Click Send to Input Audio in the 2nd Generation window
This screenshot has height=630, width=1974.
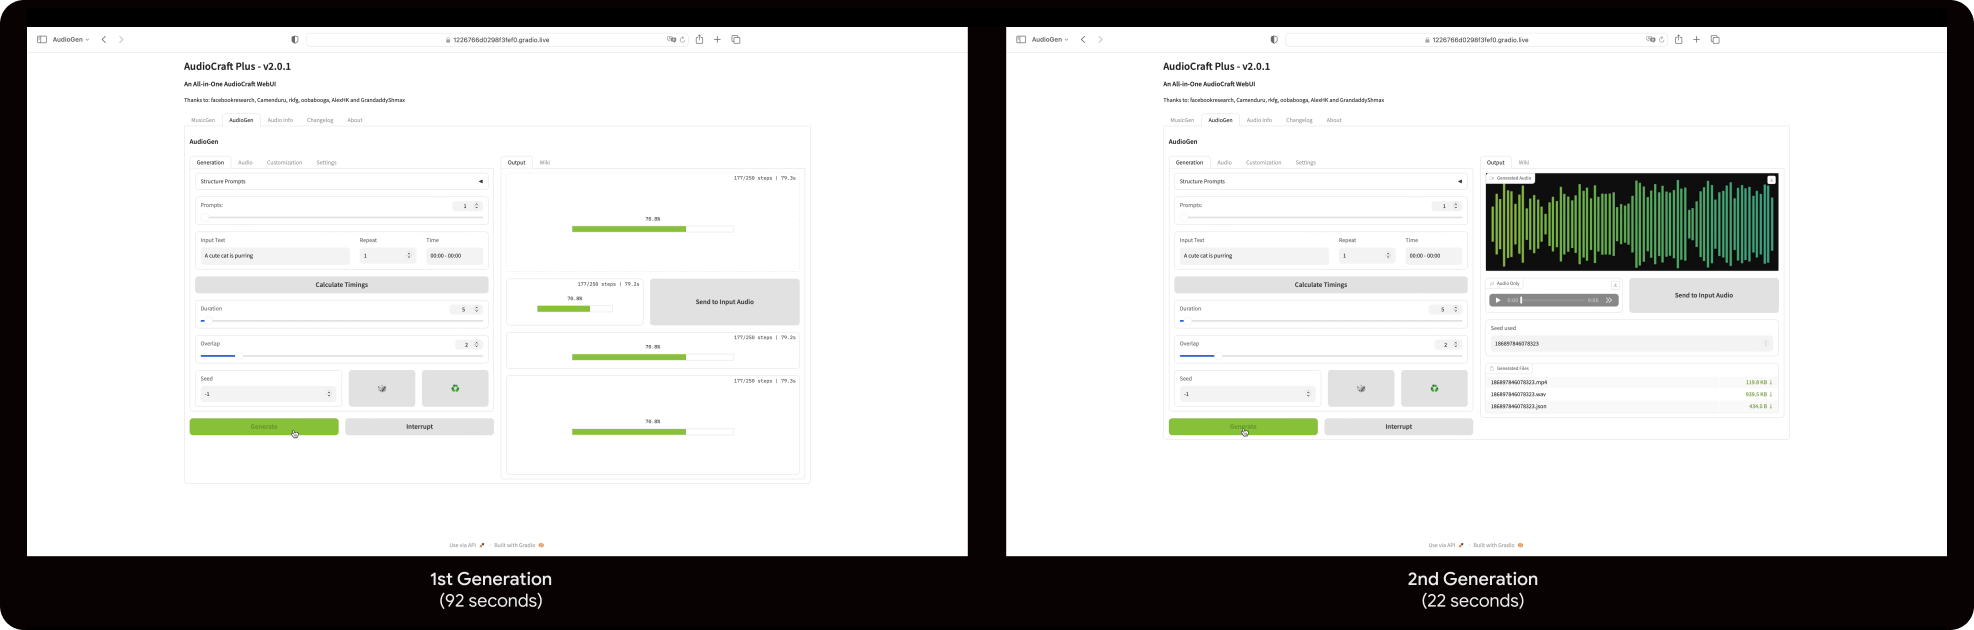coord(1703,295)
